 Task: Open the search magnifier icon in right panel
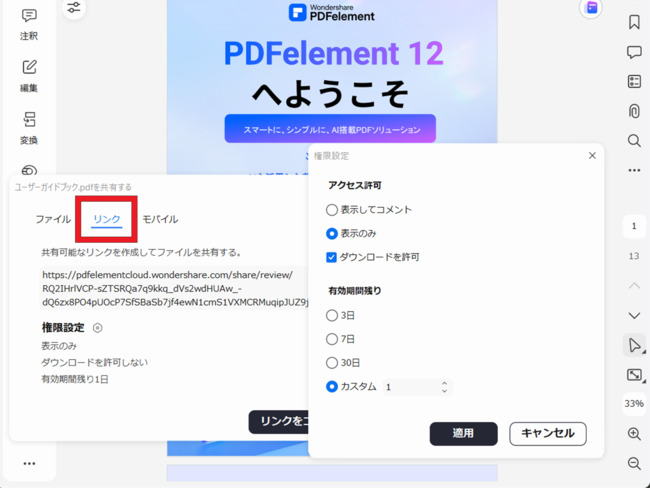[x=634, y=141]
